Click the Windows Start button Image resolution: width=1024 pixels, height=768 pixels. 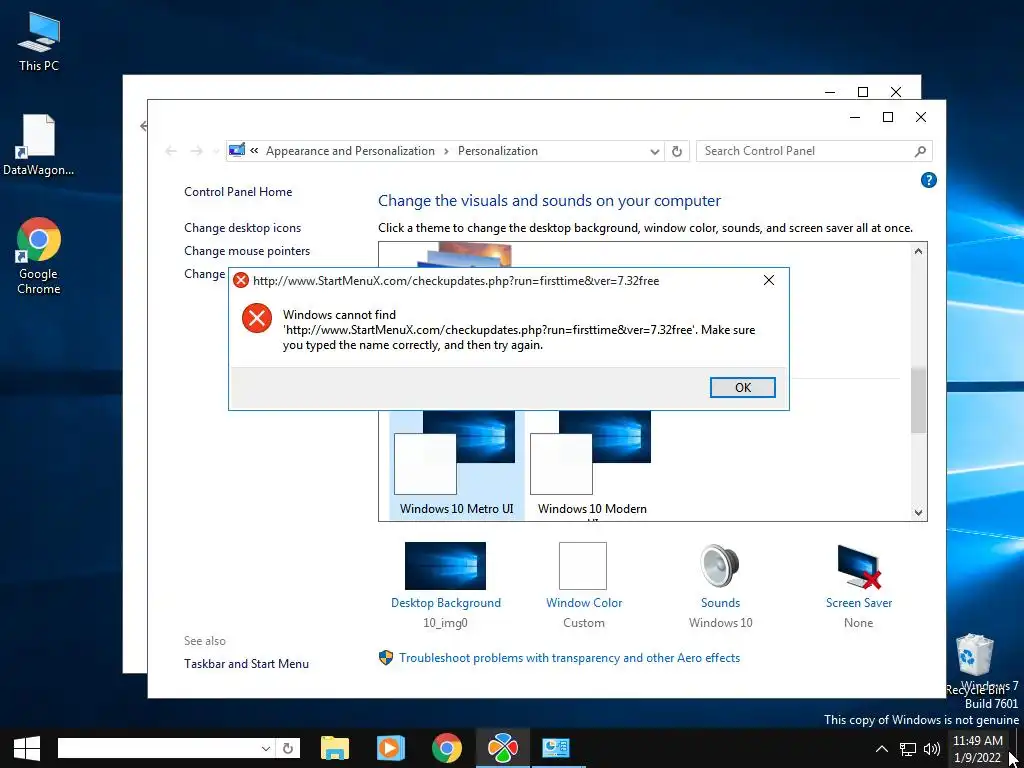[27, 748]
